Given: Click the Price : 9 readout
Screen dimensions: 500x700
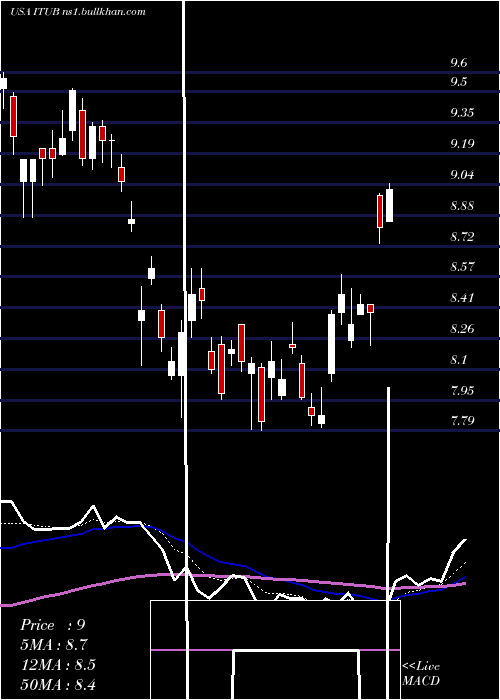Looking at the screenshot, I should point(53,625).
